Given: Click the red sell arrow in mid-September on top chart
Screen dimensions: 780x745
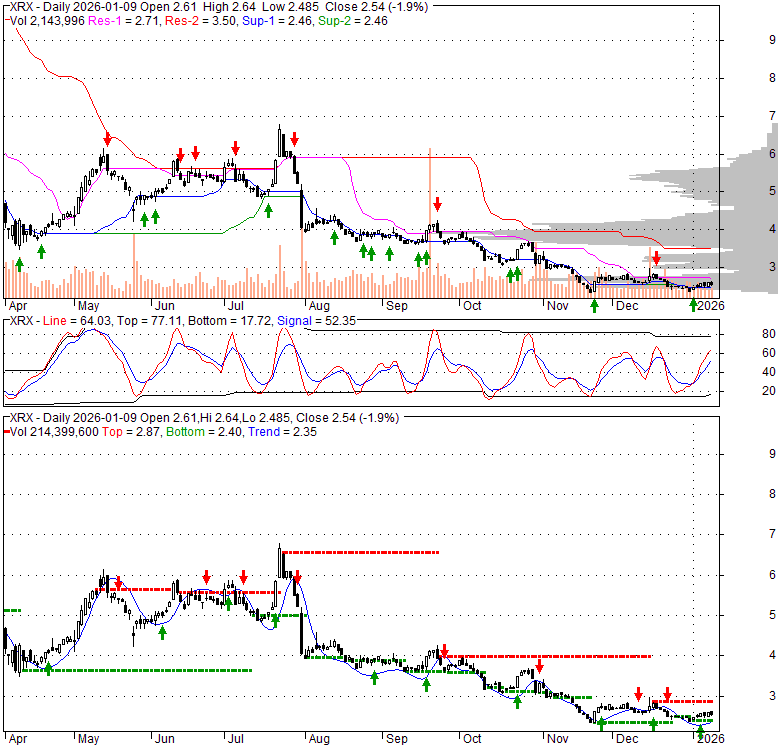Looking at the screenshot, I should (437, 204).
